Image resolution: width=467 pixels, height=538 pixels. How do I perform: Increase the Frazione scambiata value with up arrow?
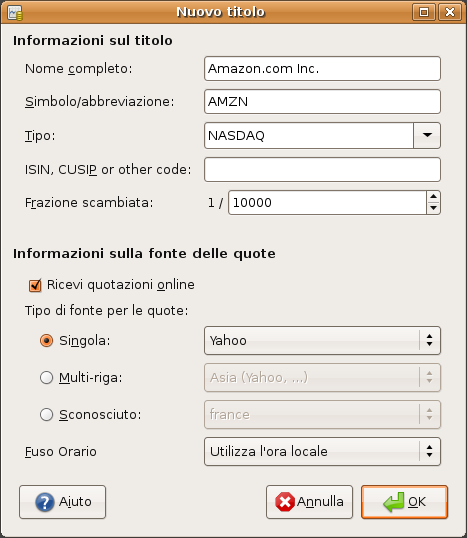pyautogui.click(x=433, y=197)
